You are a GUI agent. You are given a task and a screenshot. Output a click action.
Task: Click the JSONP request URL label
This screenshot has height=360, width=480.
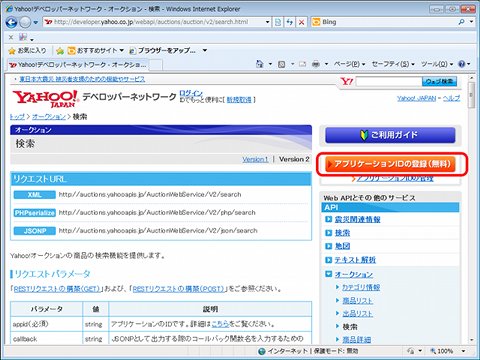pos(35,231)
